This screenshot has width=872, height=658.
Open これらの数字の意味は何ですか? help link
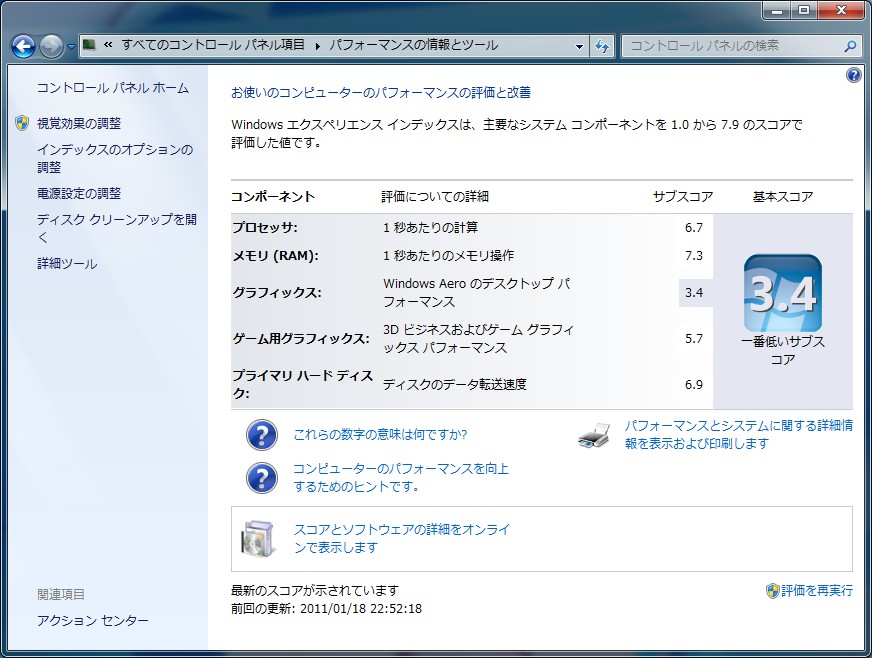point(380,434)
